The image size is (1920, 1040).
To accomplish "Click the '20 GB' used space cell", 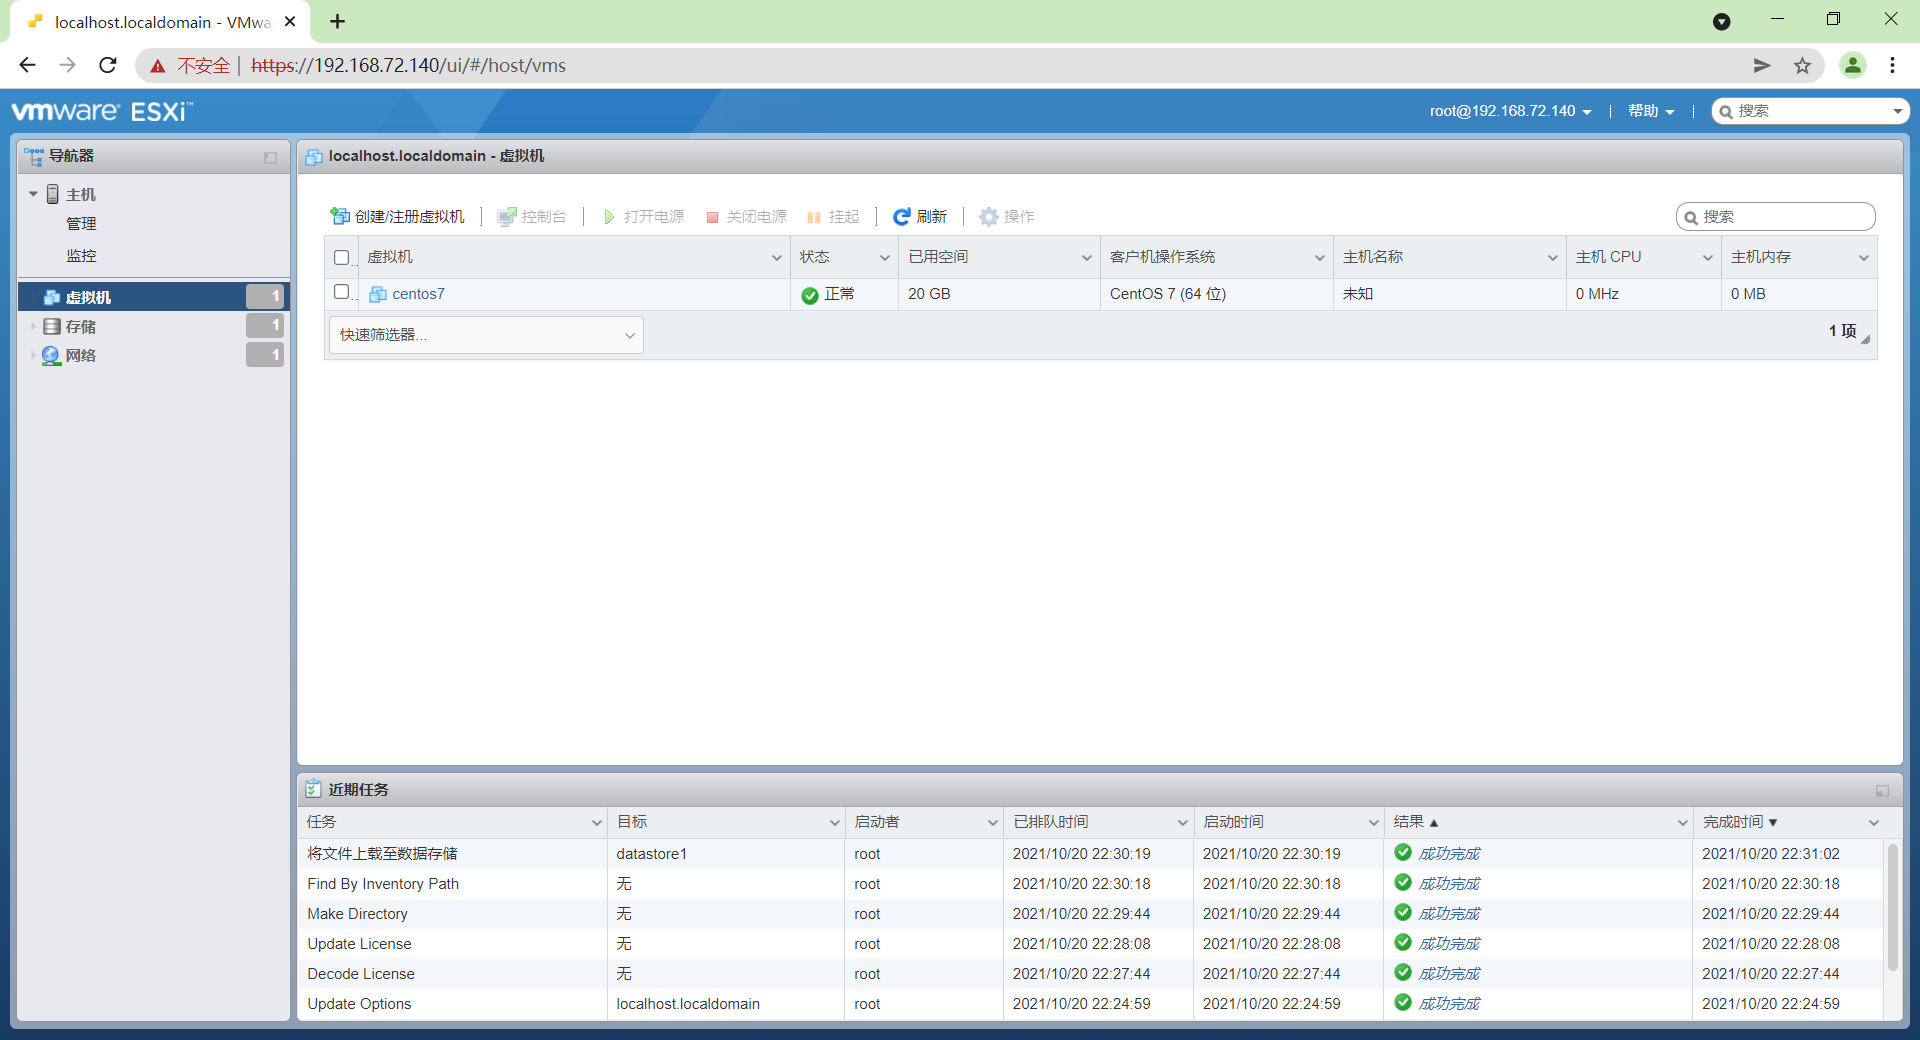I will (x=929, y=294).
